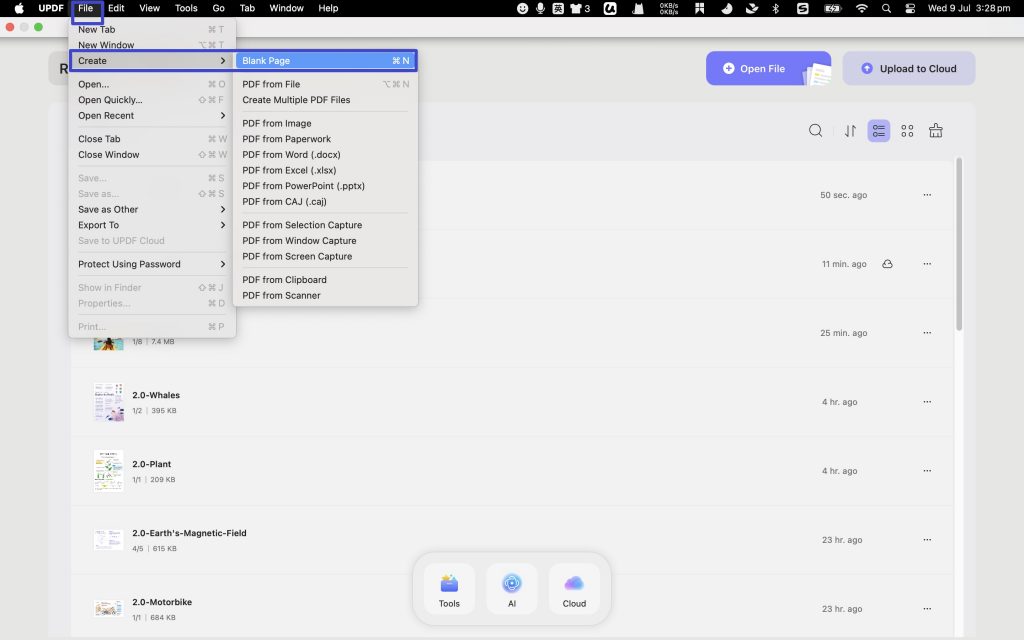1024x640 pixels.
Task: Open more options for 2.0-Earth's-Magnetic-Field row
Action: point(927,539)
